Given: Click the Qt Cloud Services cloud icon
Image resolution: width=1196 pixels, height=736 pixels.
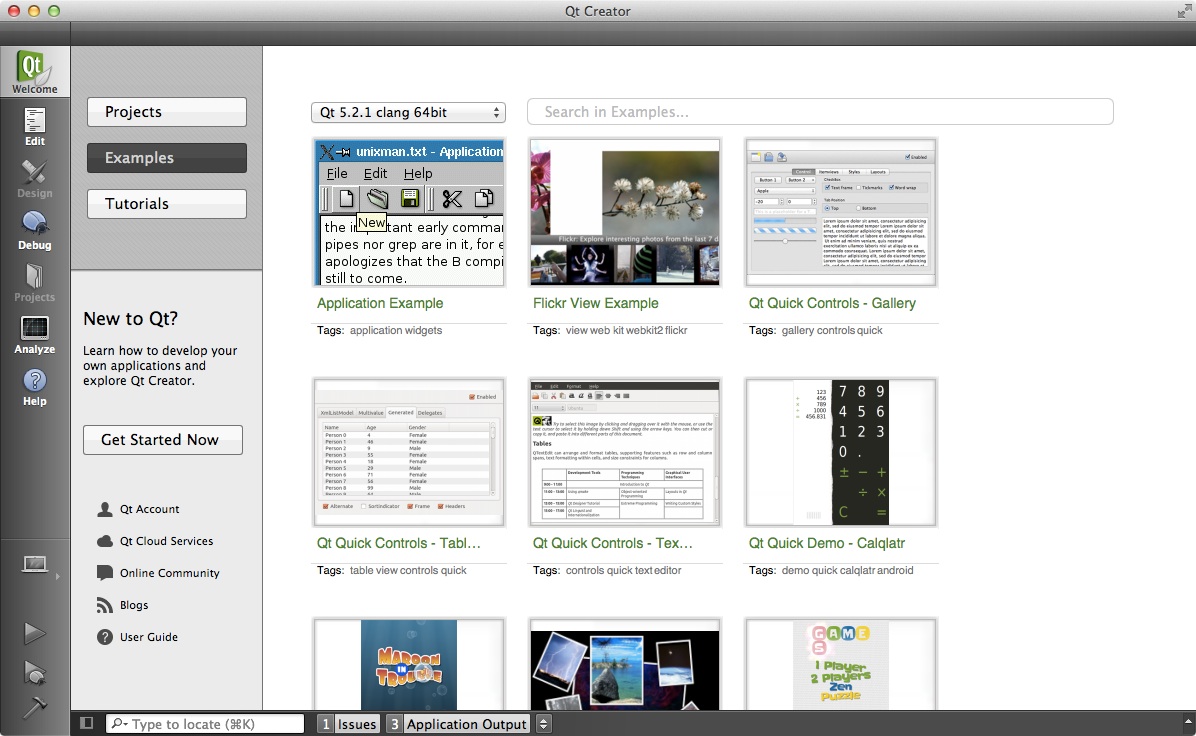Looking at the screenshot, I should [x=105, y=542].
